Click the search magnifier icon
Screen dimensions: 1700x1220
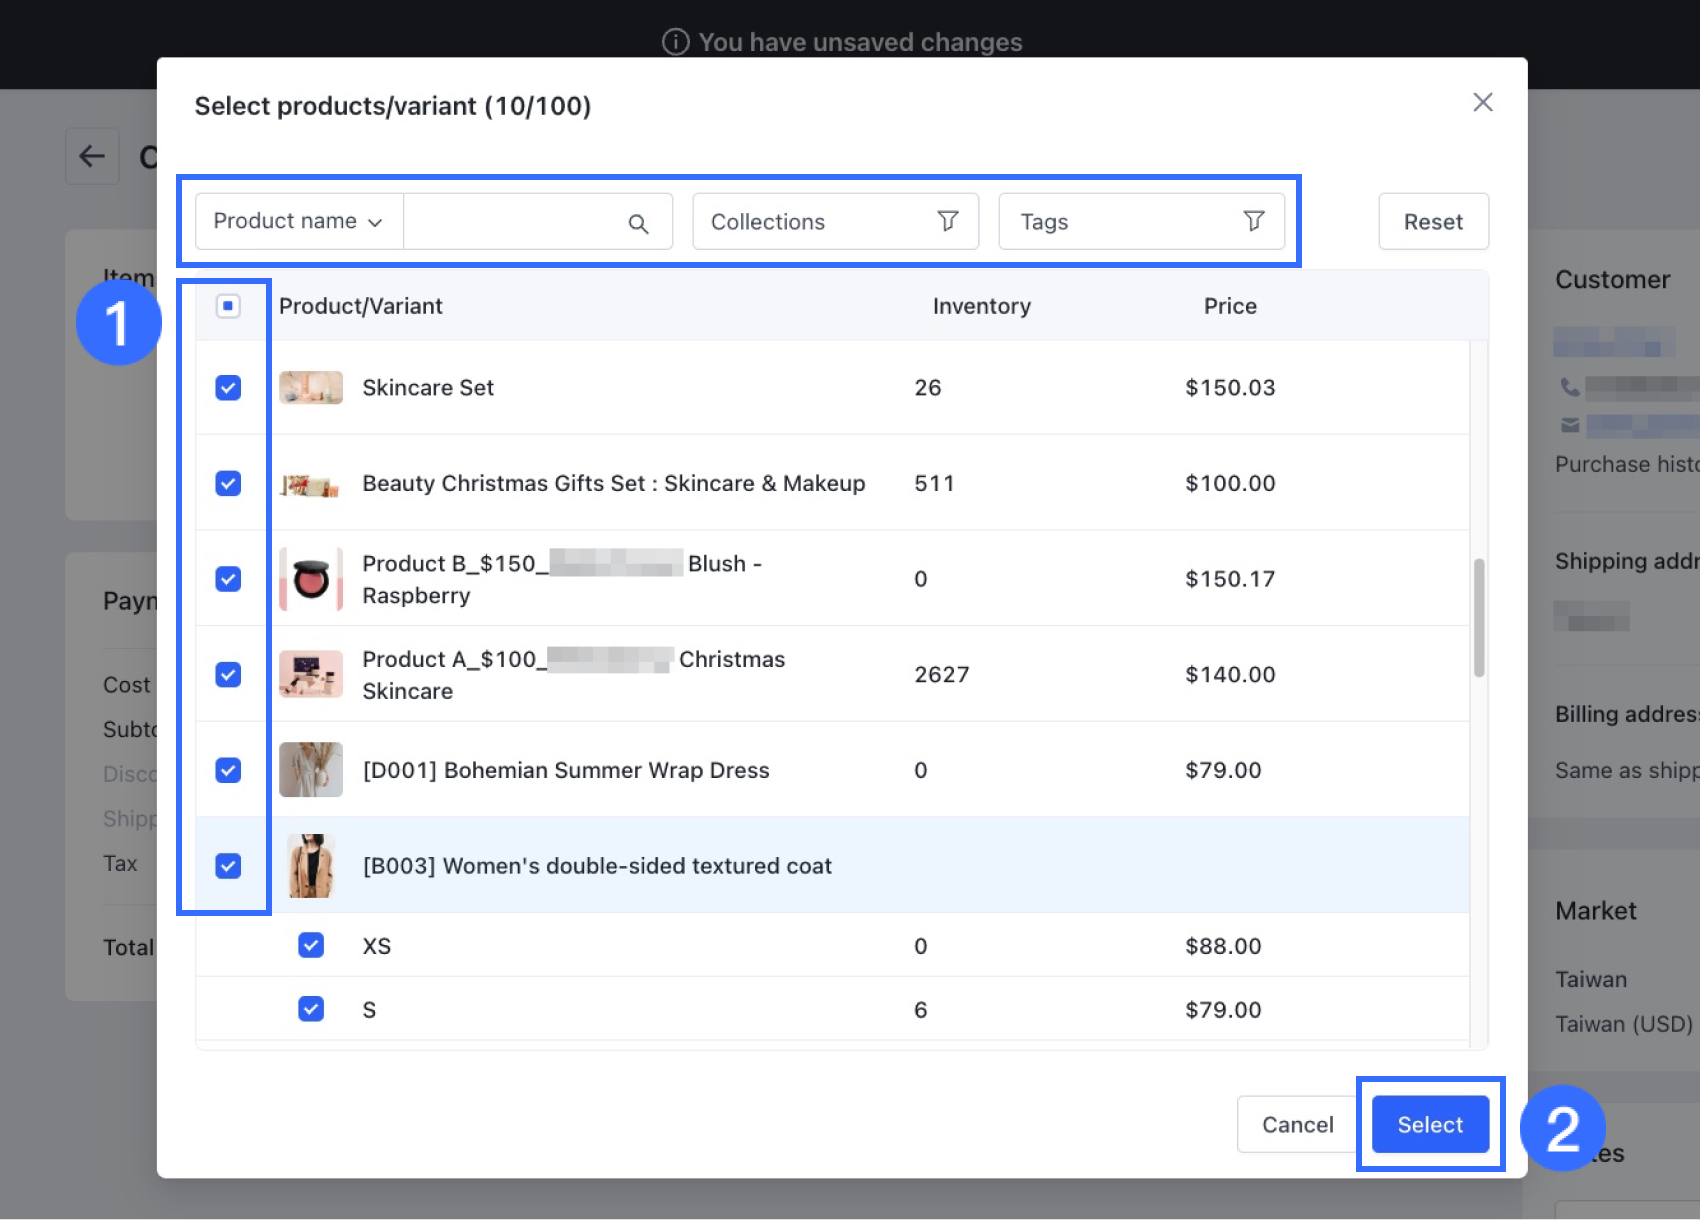[638, 223]
